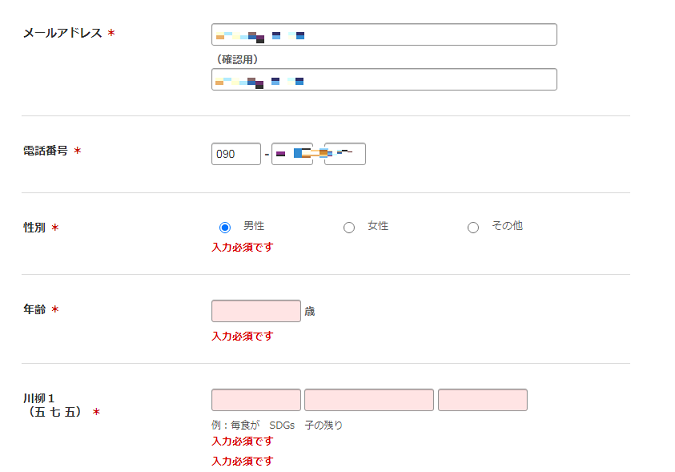The image size is (675, 472).
Task: Click the phone field containing 090
Action: pos(236,154)
